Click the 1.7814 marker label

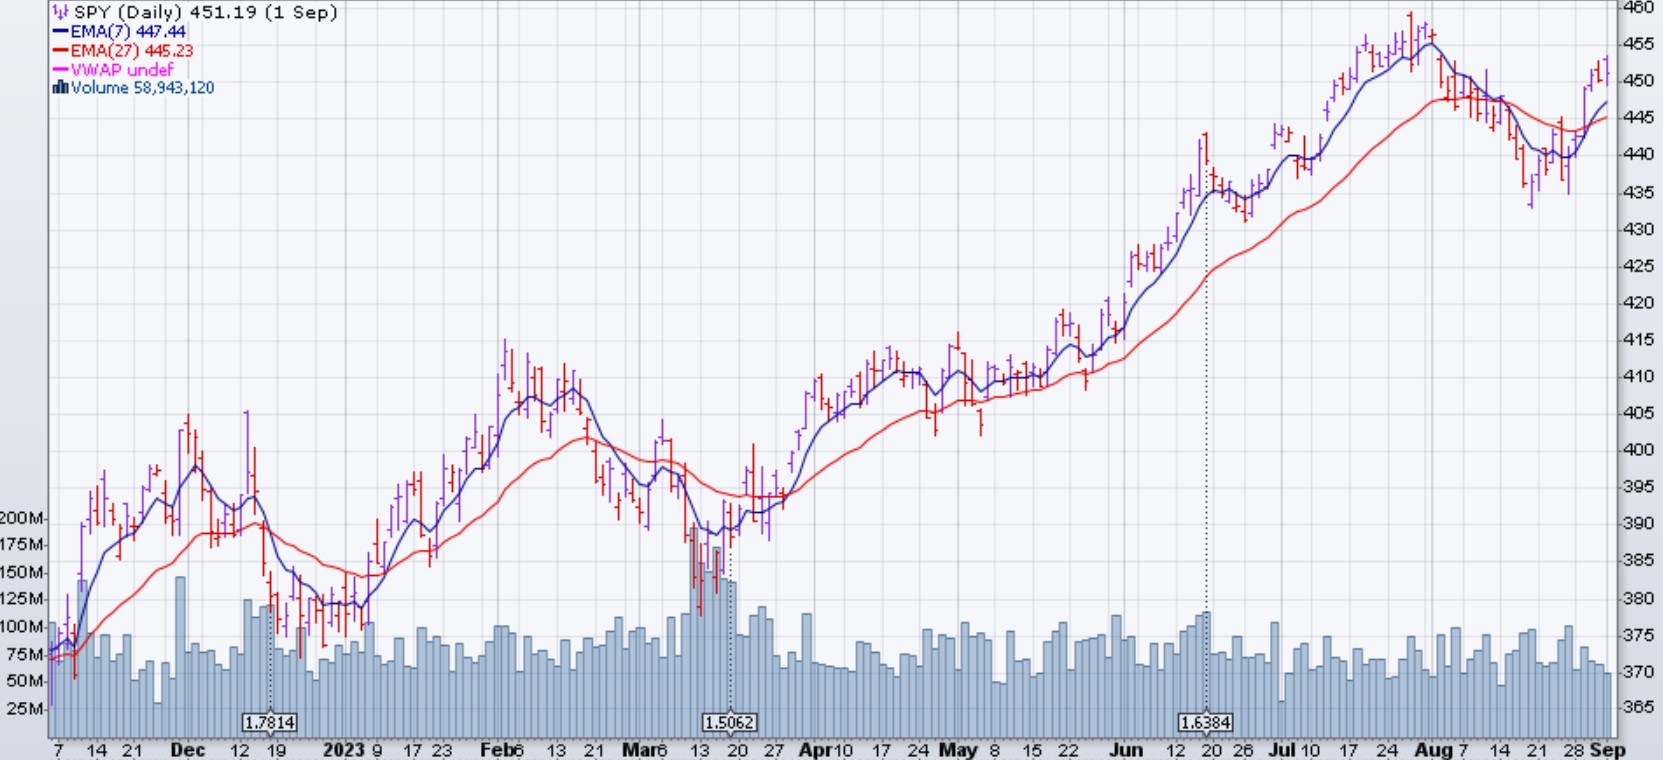point(270,722)
